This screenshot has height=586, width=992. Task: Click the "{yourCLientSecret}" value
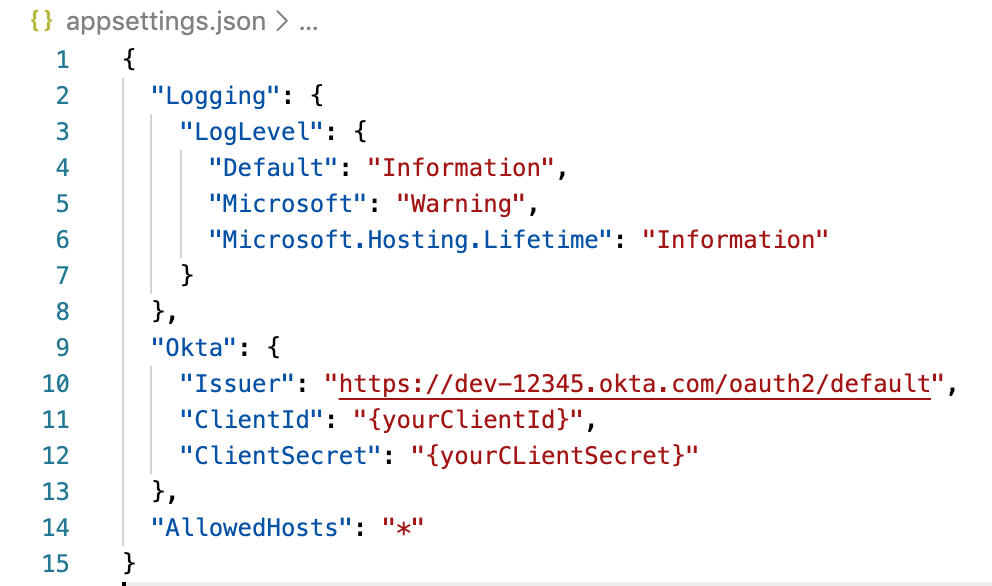click(x=555, y=456)
